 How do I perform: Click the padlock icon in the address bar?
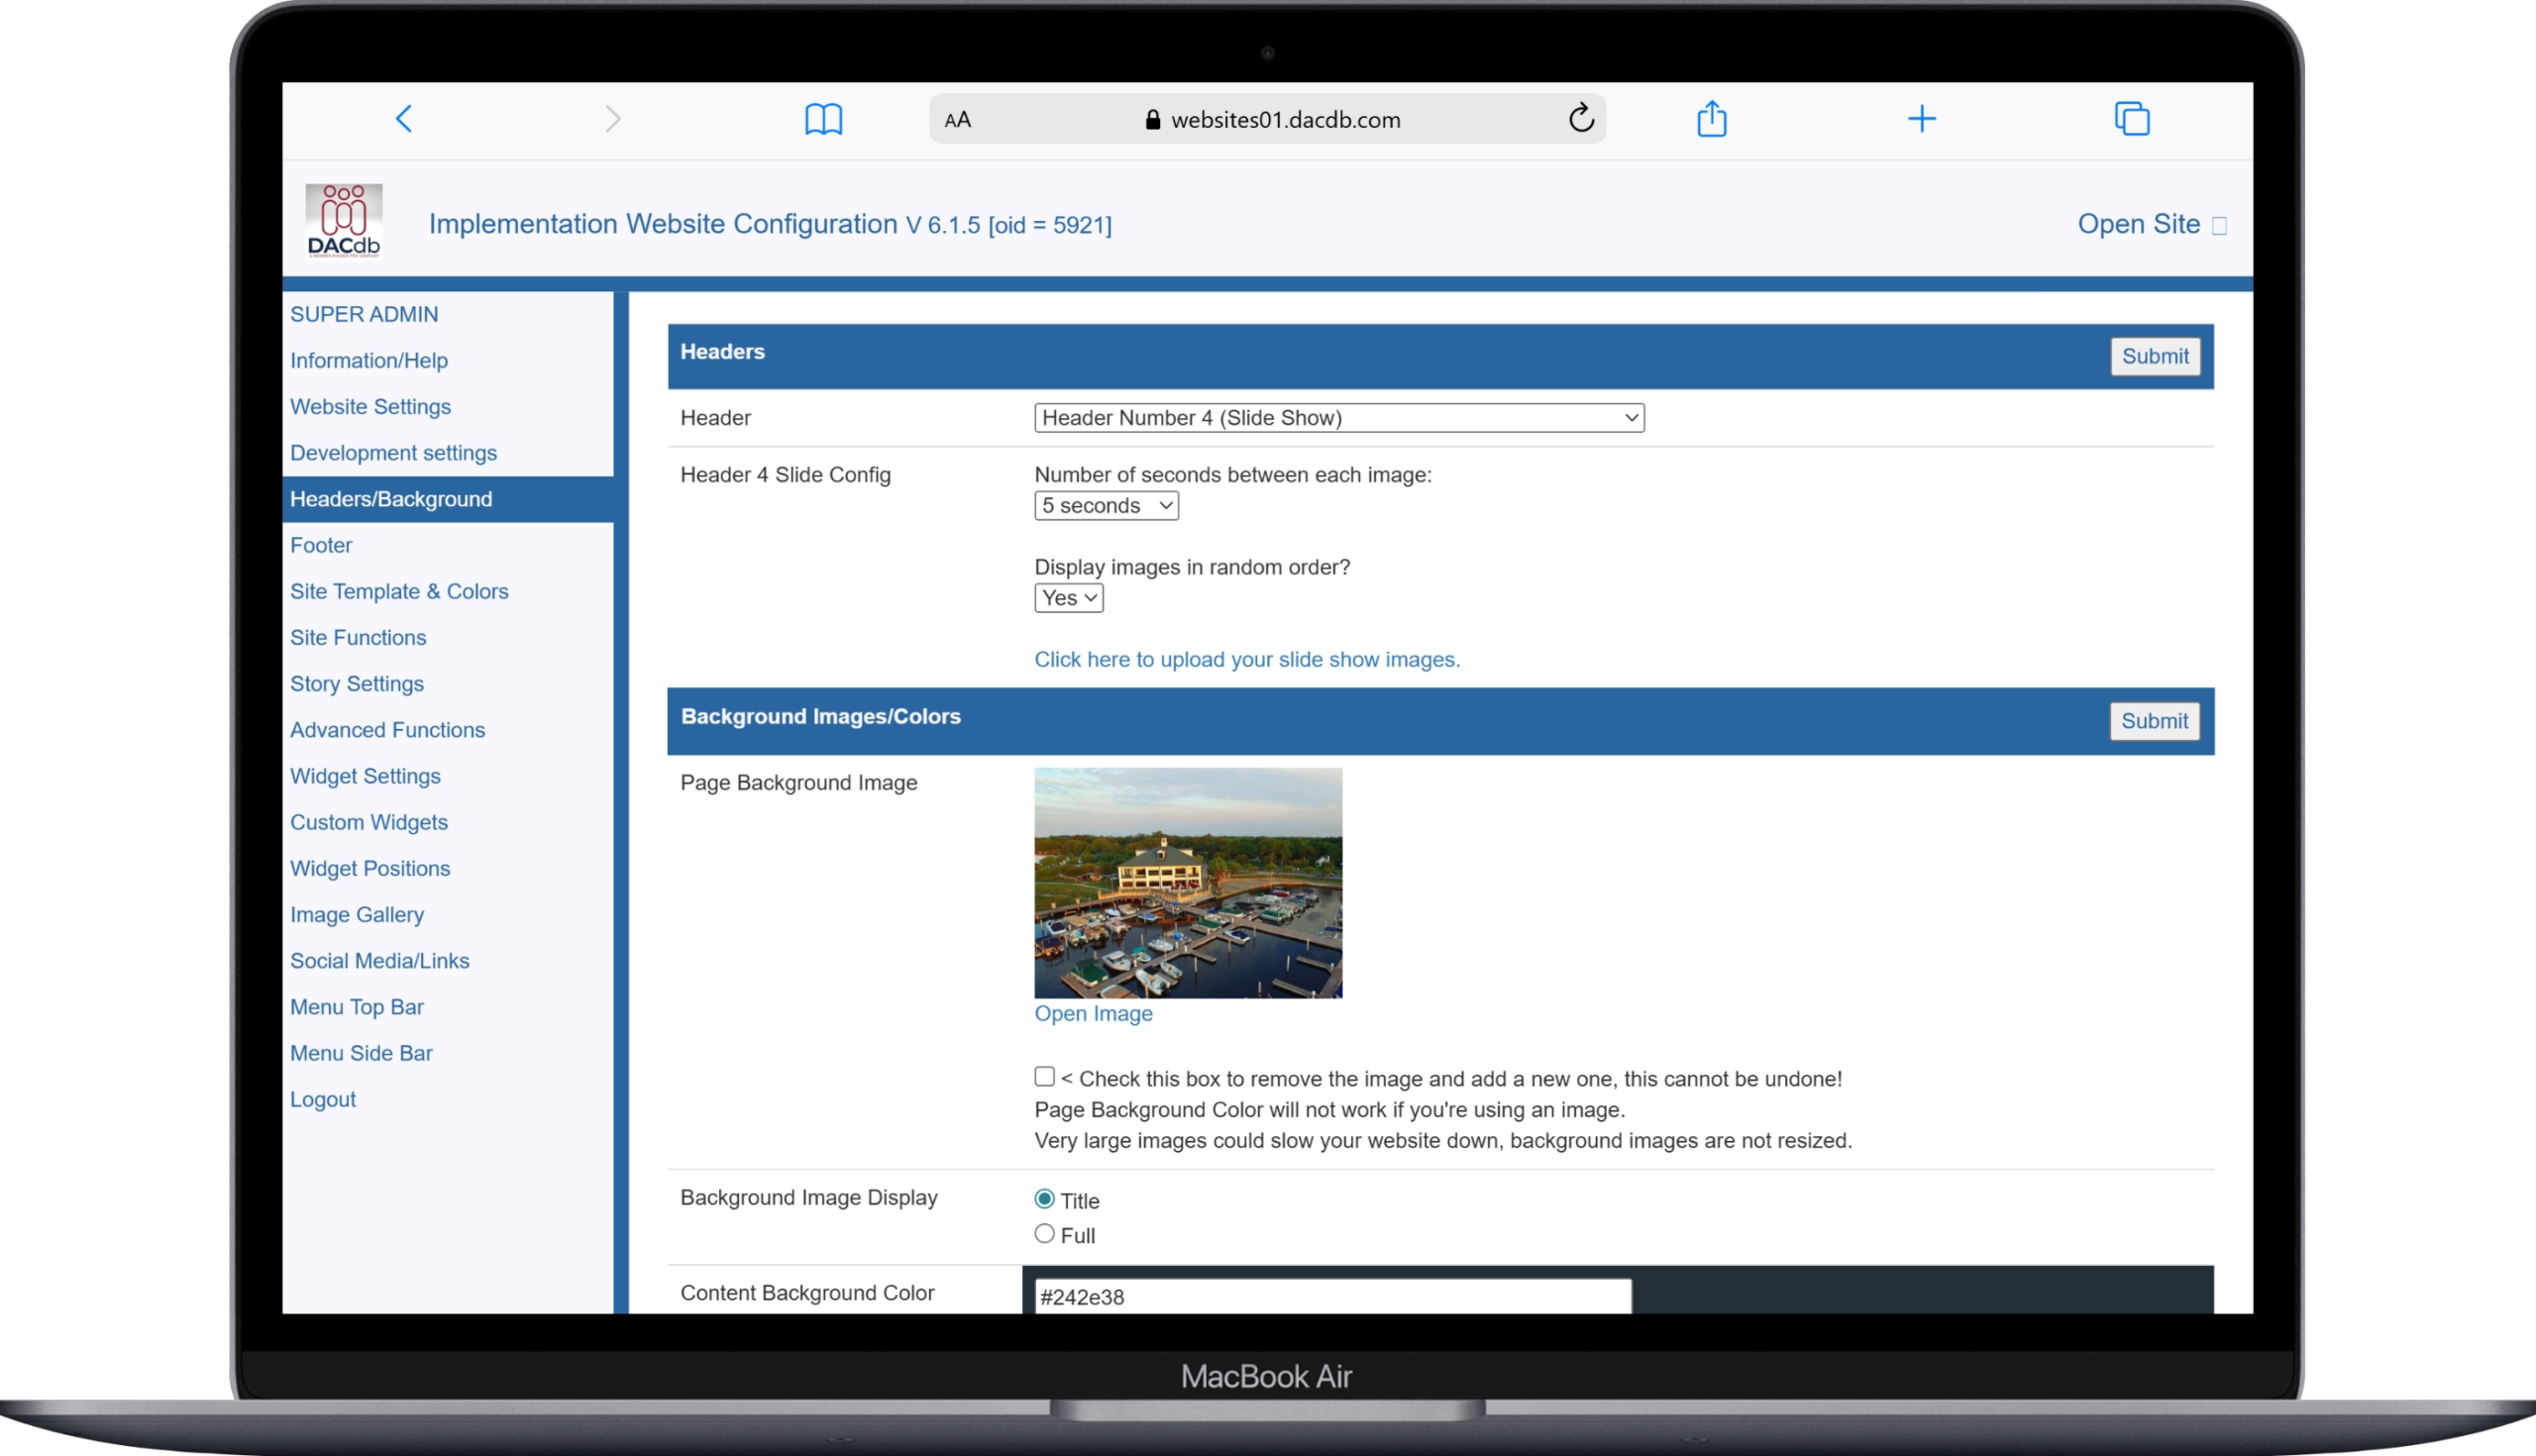[x=1152, y=119]
